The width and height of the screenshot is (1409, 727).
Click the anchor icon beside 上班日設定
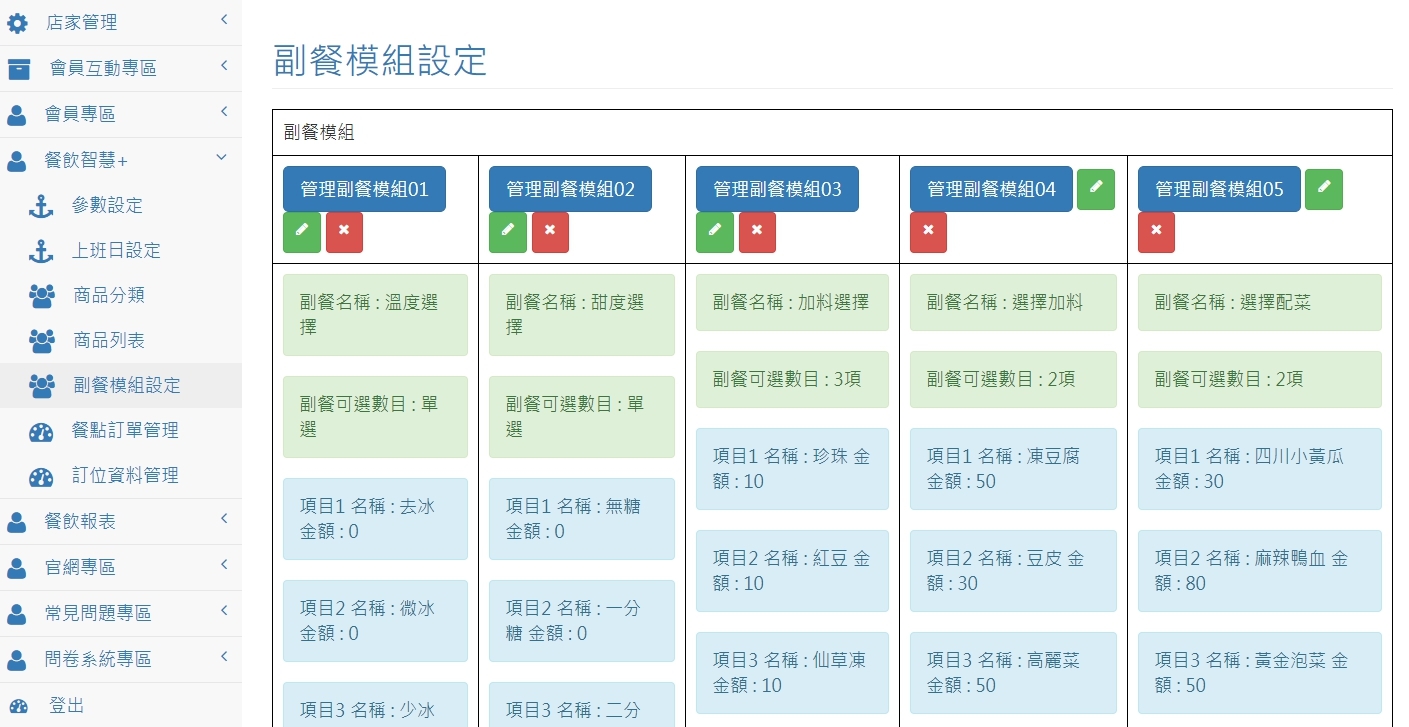click(41, 250)
